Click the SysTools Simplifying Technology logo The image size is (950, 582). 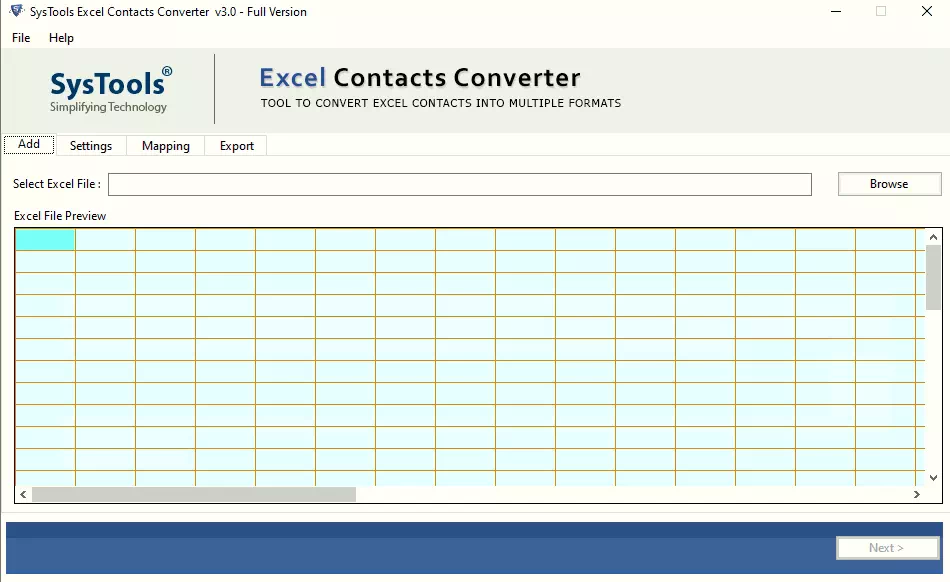pyautogui.click(x=110, y=90)
